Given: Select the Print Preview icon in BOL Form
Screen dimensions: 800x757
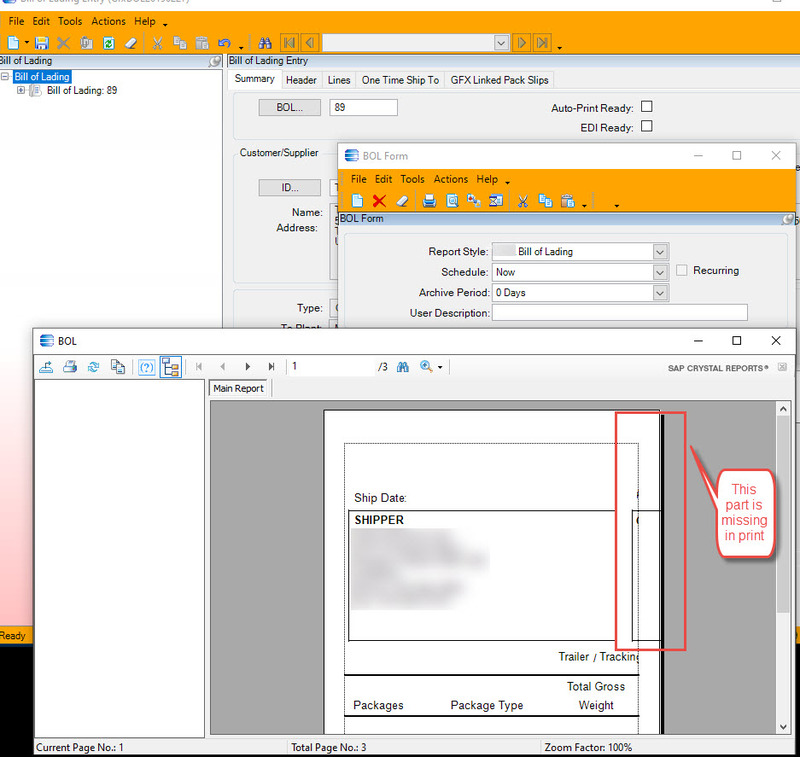Looking at the screenshot, I should 452,202.
